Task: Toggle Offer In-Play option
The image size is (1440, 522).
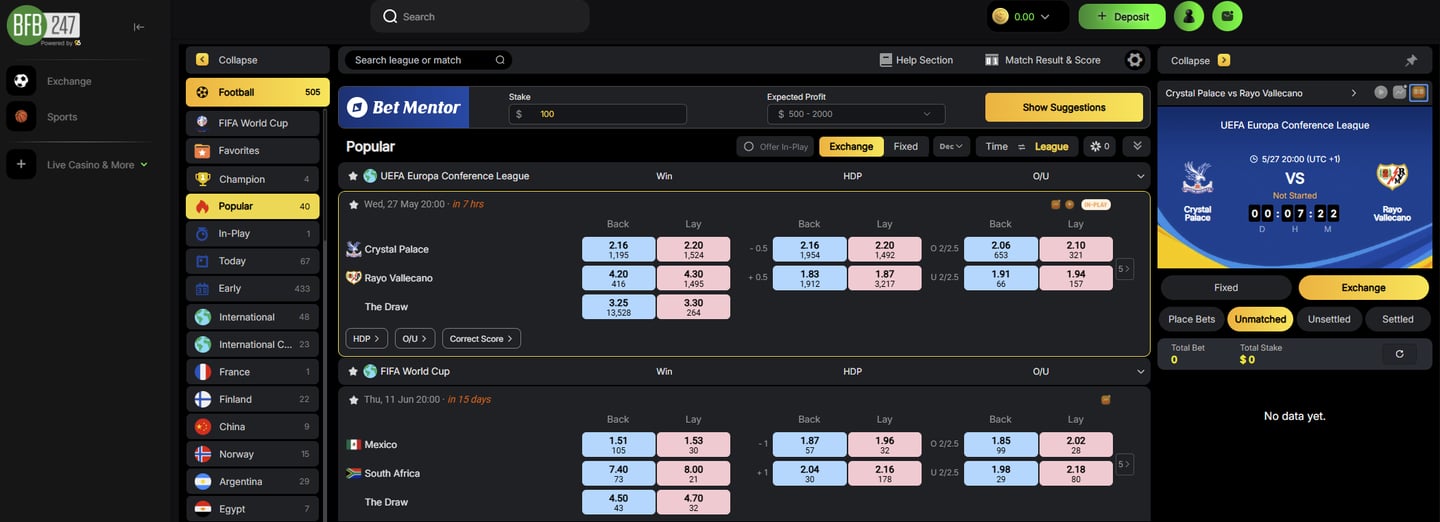Action: (x=775, y=146)
